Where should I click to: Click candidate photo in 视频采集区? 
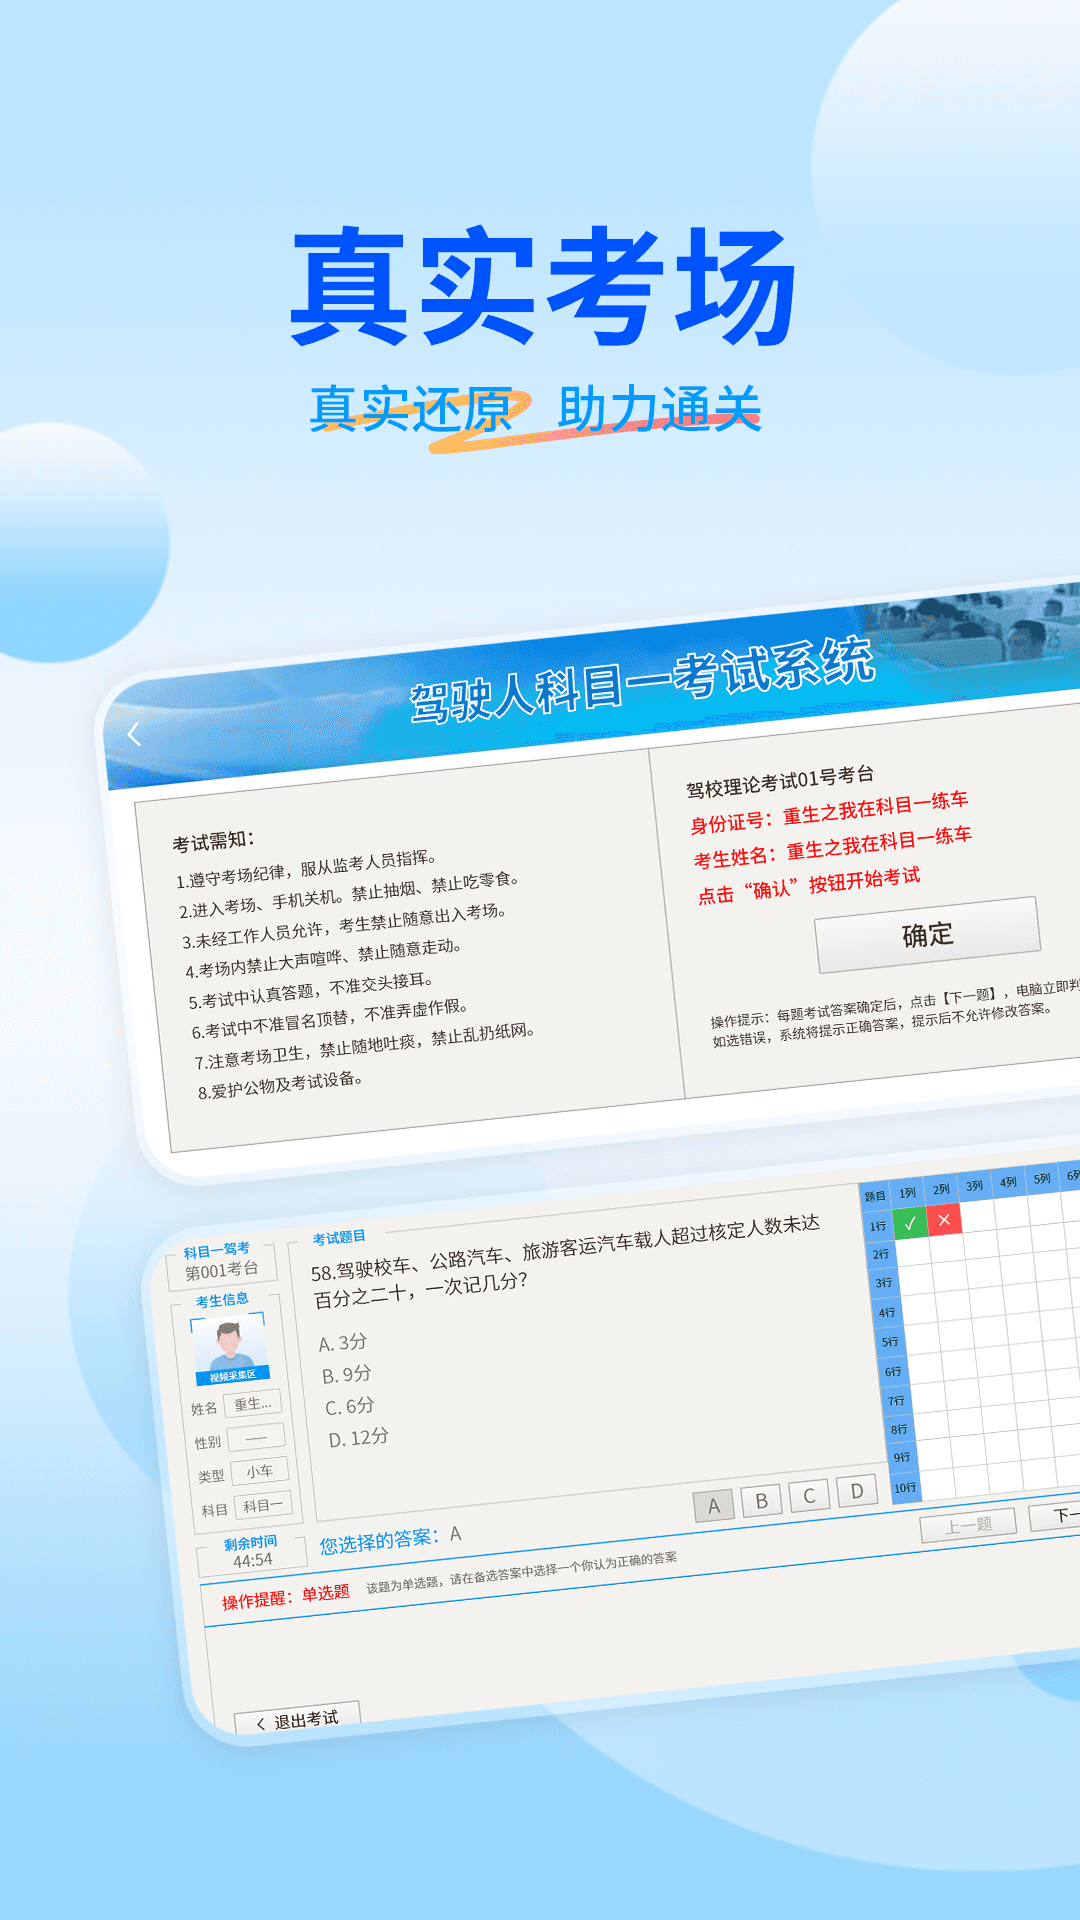230,1349
